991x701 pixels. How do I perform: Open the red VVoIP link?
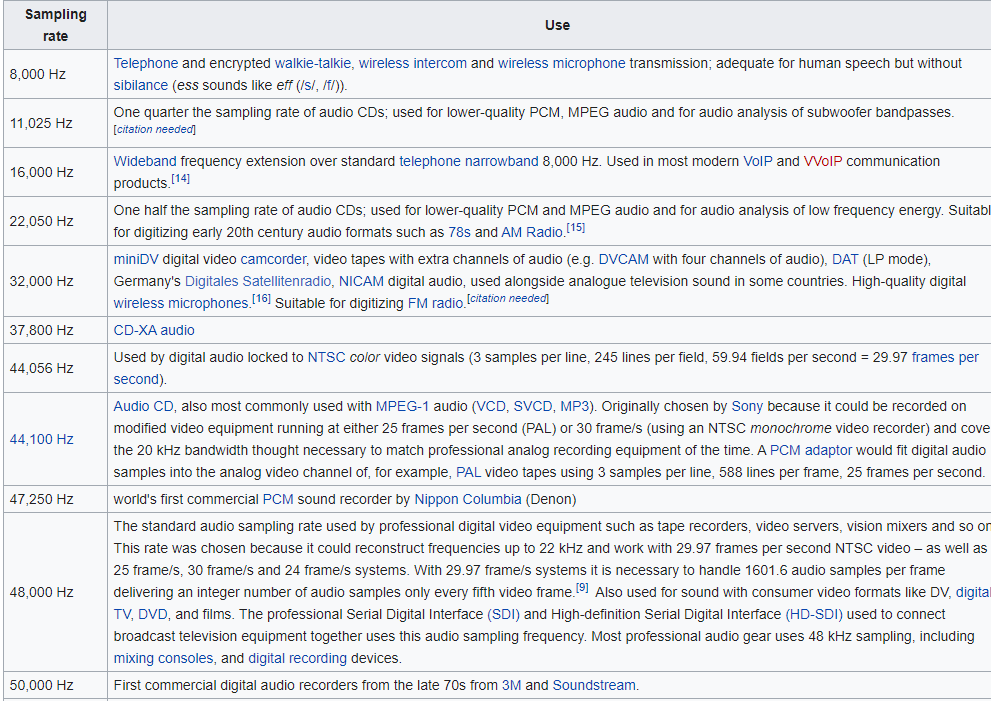823,161
